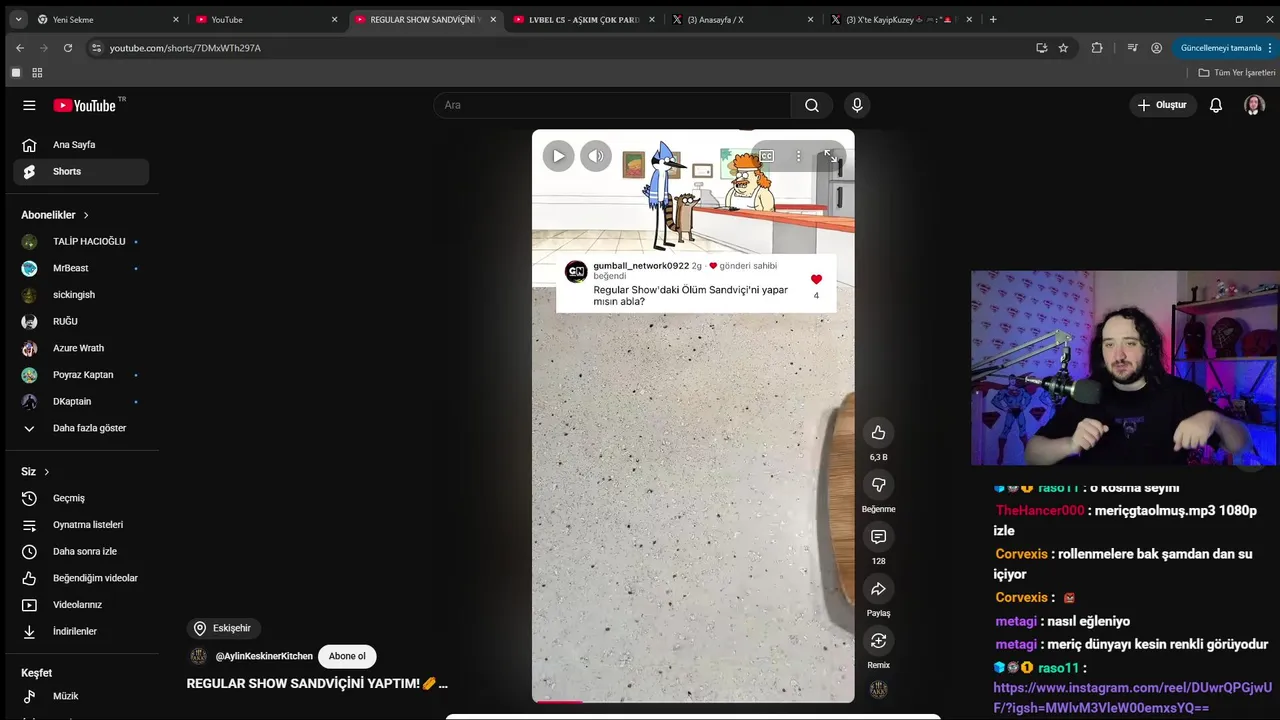Select Shorts in sidebar
Image resolution: width=1280 pixels, height=720 pixels.
coord(81,172)
